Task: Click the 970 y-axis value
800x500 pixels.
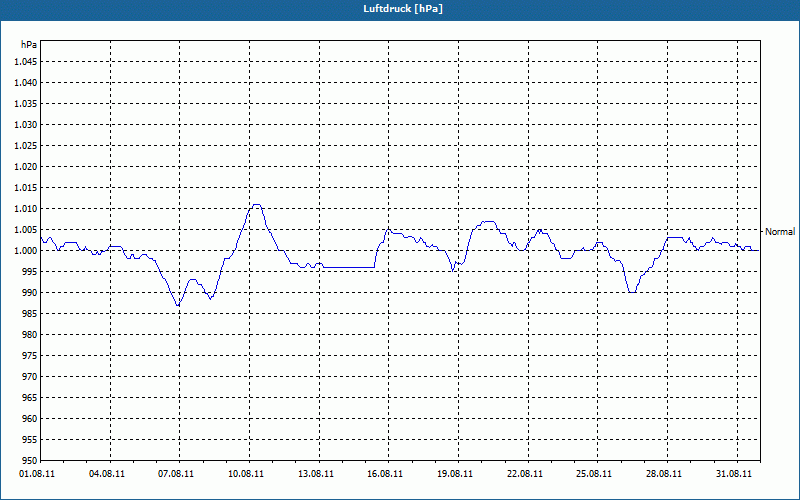Action: (31, 377)
